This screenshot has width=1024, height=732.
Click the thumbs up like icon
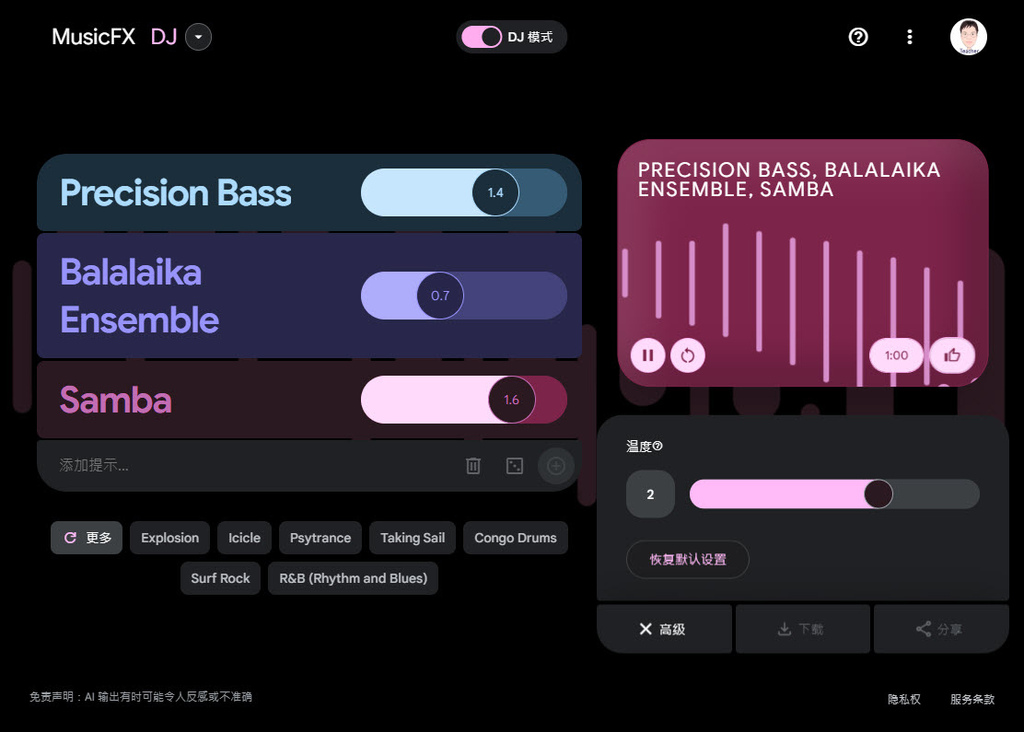coord(952,355)
